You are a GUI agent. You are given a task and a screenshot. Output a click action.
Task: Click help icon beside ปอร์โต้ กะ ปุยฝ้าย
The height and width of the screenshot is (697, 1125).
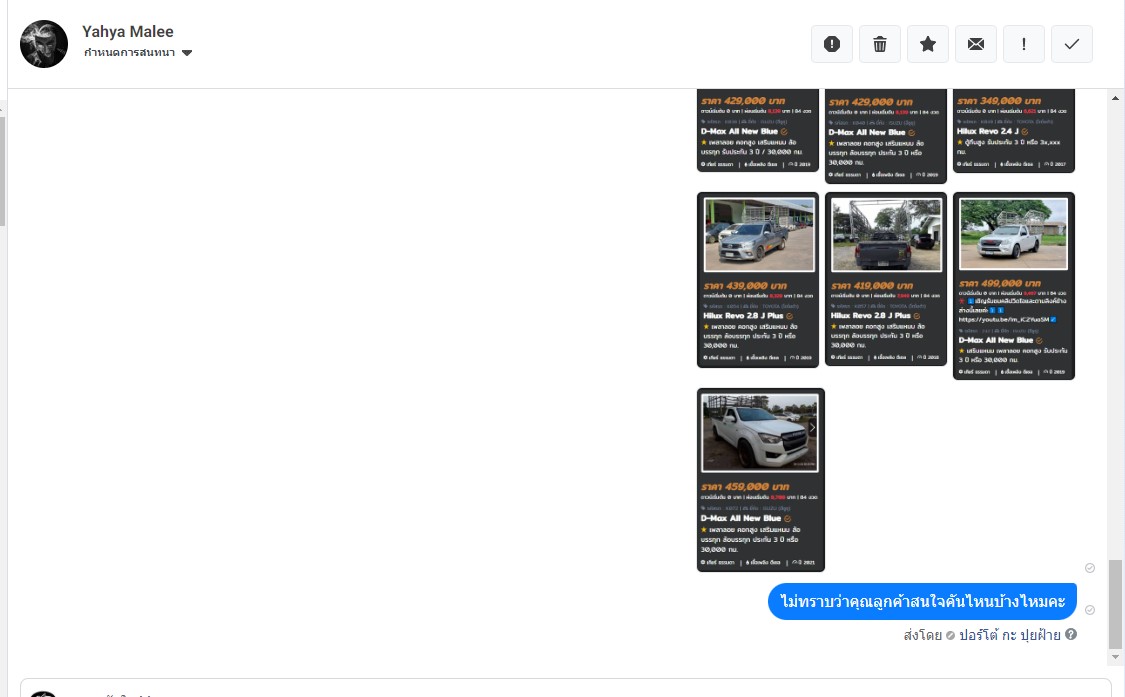[x=1070, y=635]
